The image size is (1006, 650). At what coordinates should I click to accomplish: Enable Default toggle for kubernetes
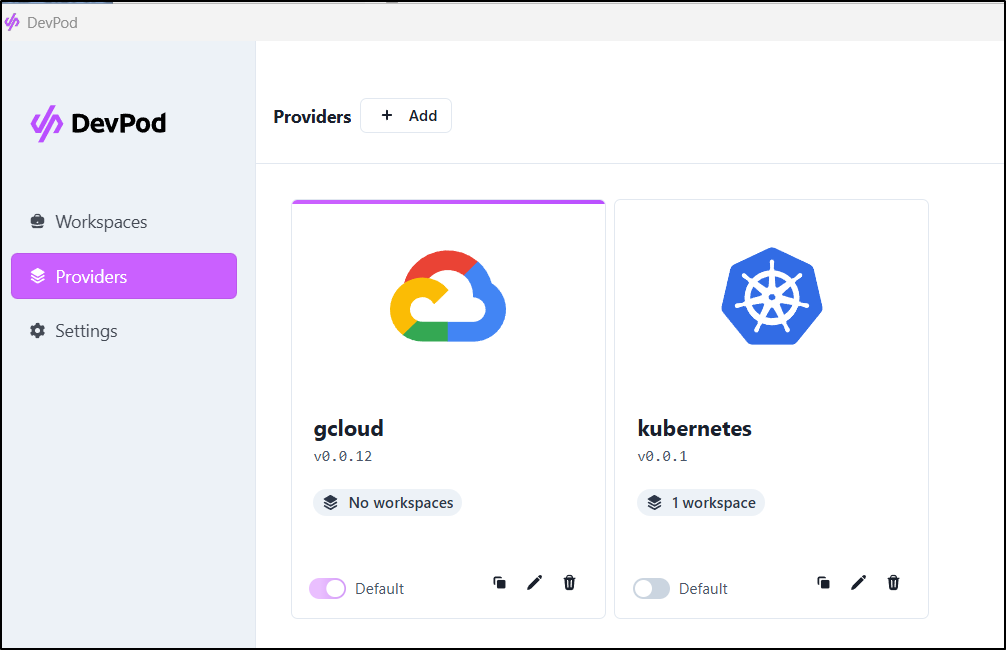tap(651, 588)
